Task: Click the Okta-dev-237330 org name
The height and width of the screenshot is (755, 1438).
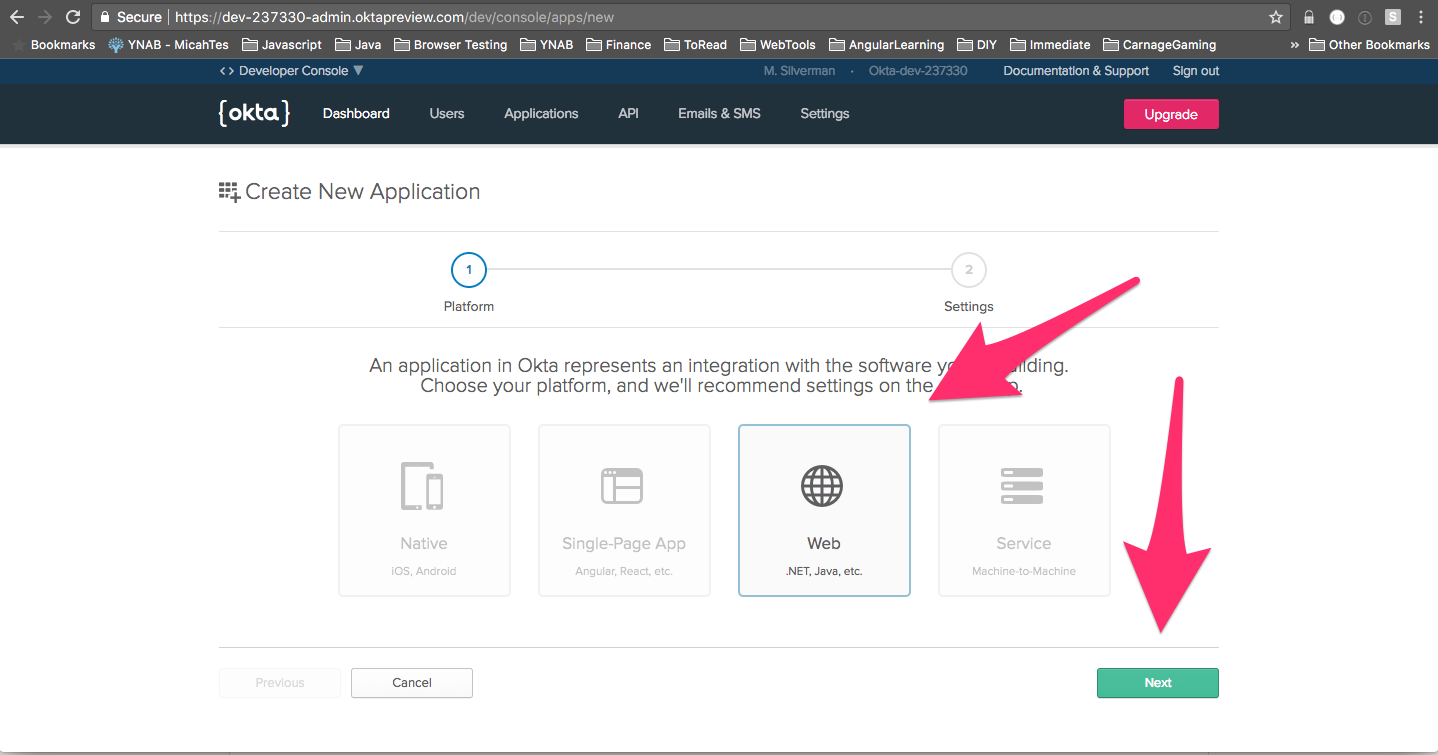Action: click(x=918, y=71)
